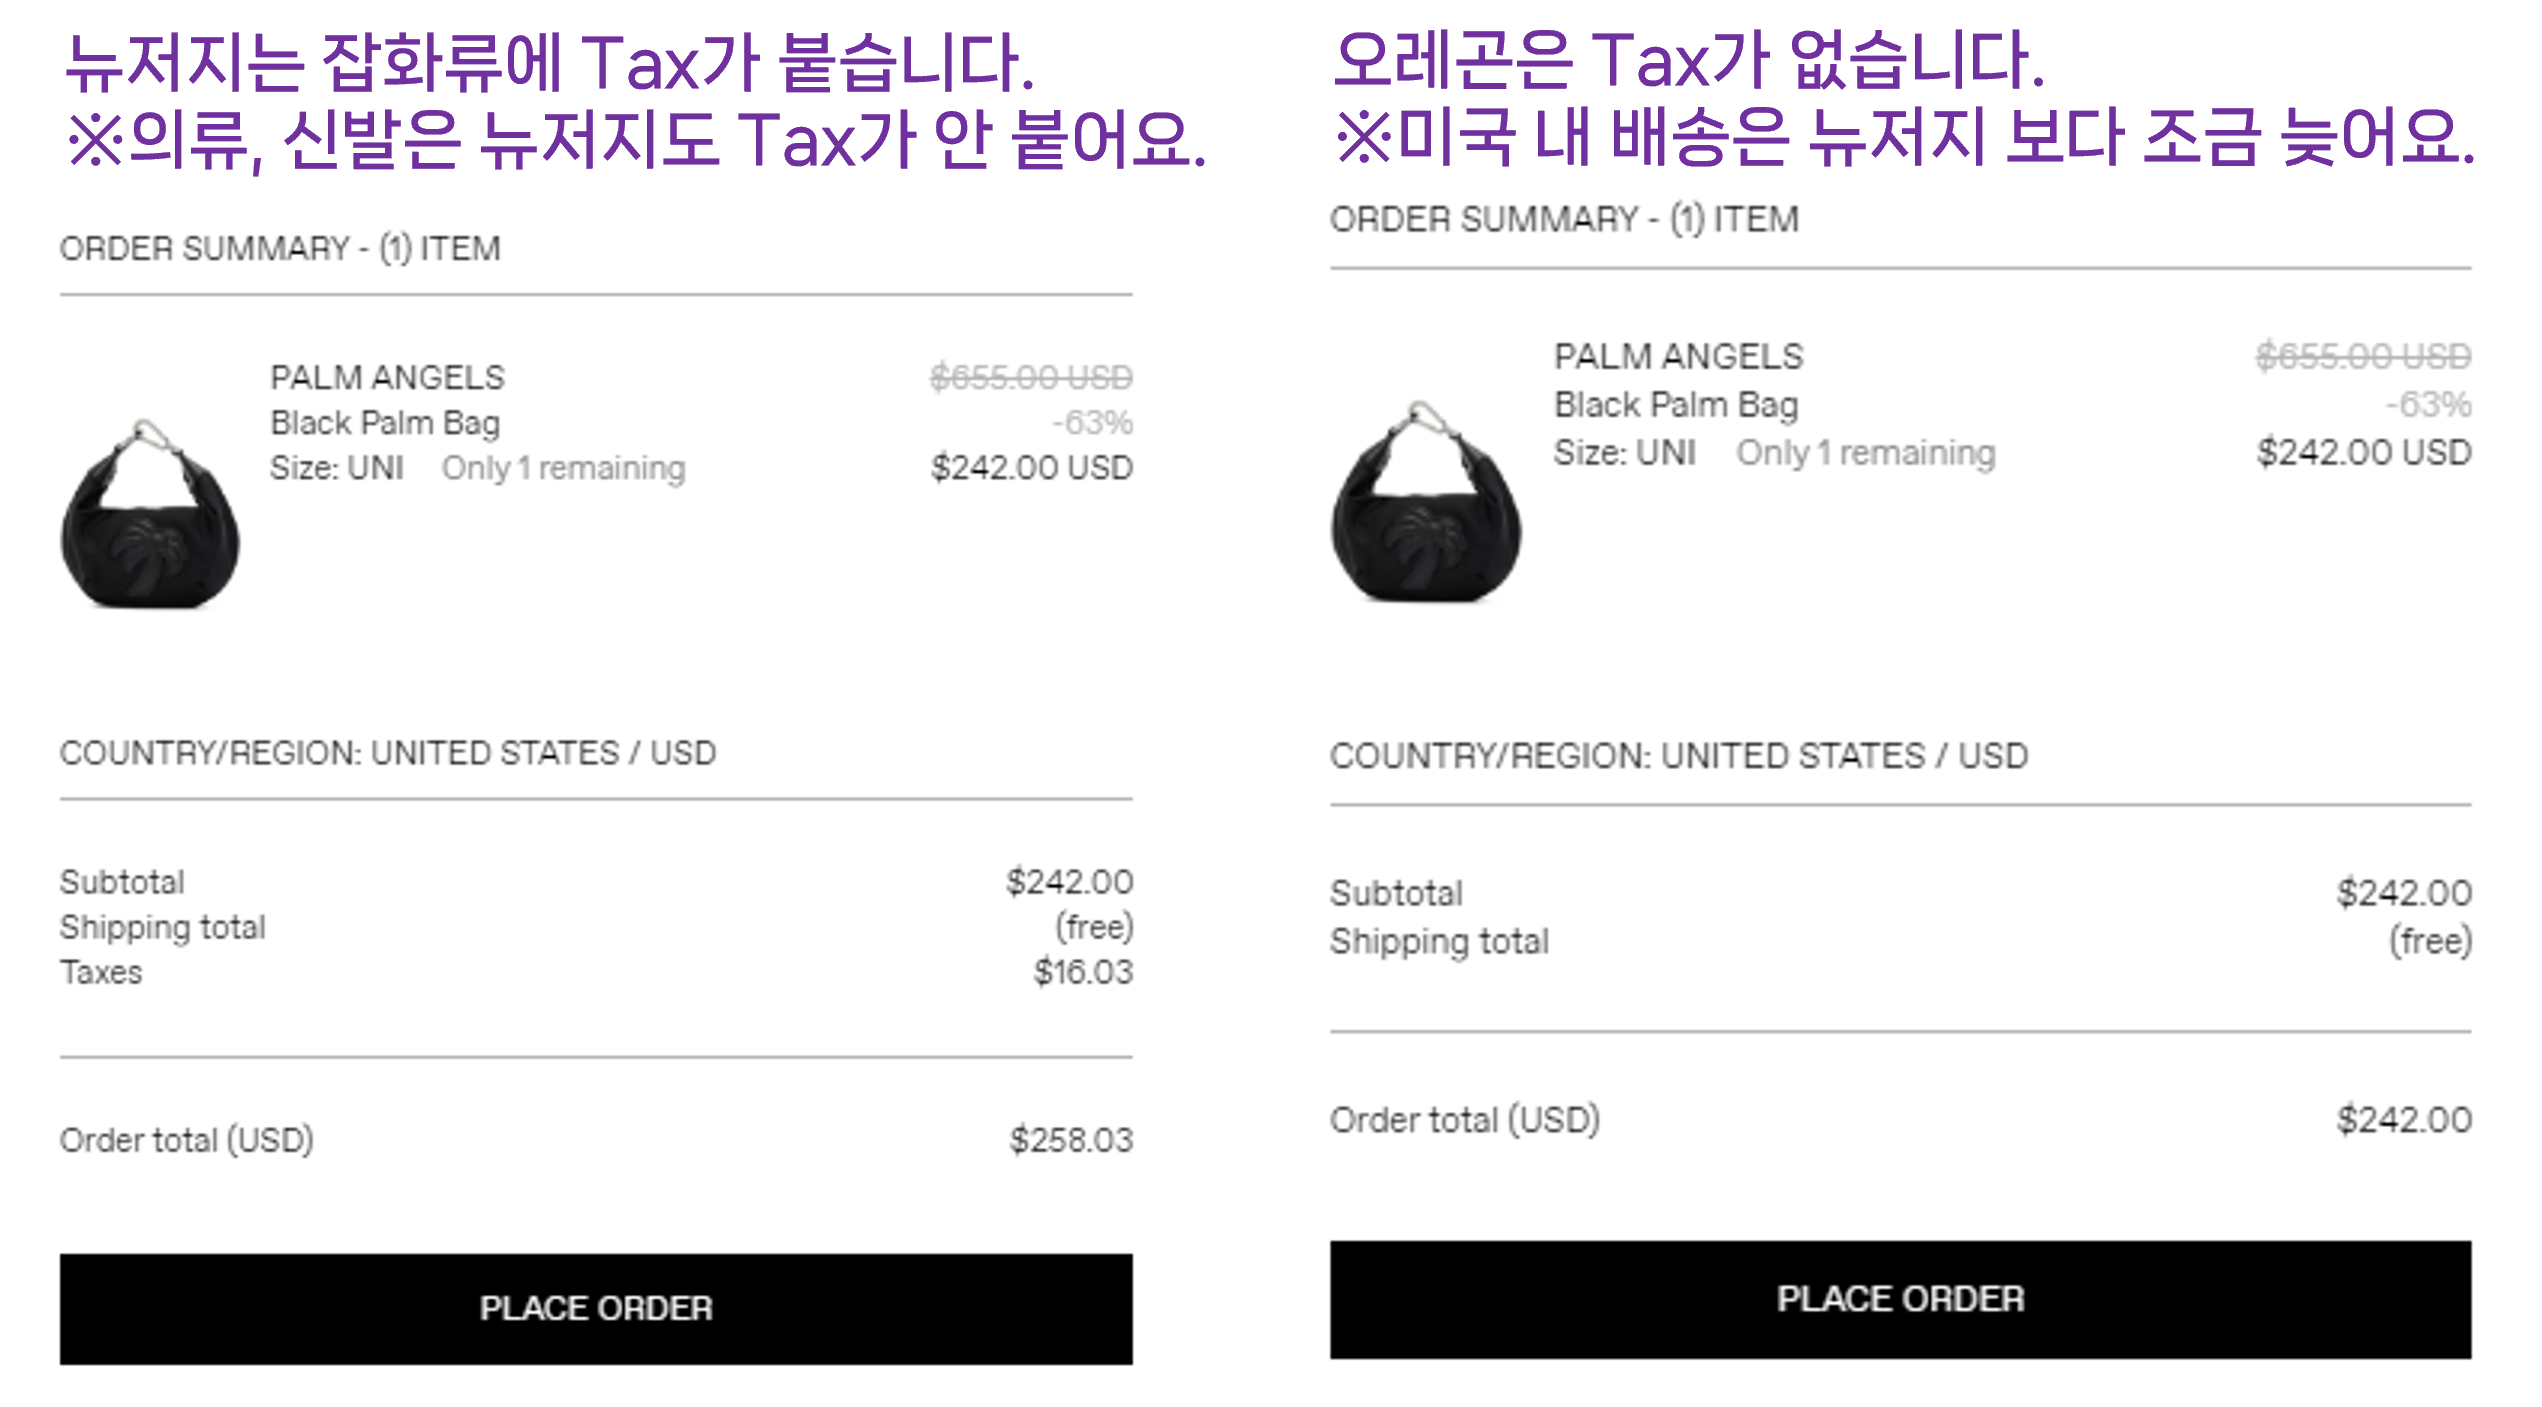Click the Korean note about slower US shipping
2542x1407 pixels.
coord(1904,136)
